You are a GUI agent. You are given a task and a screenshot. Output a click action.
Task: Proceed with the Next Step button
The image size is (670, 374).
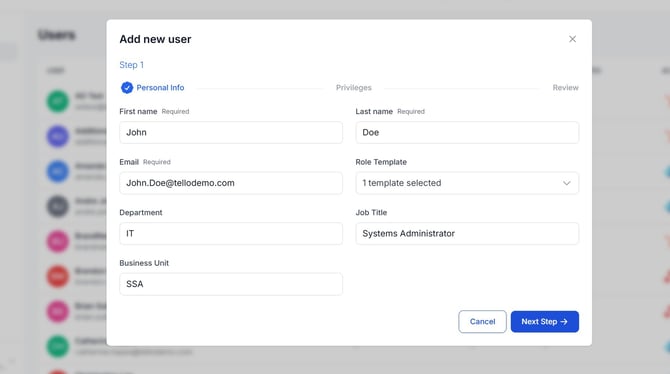tap(545, 321)
